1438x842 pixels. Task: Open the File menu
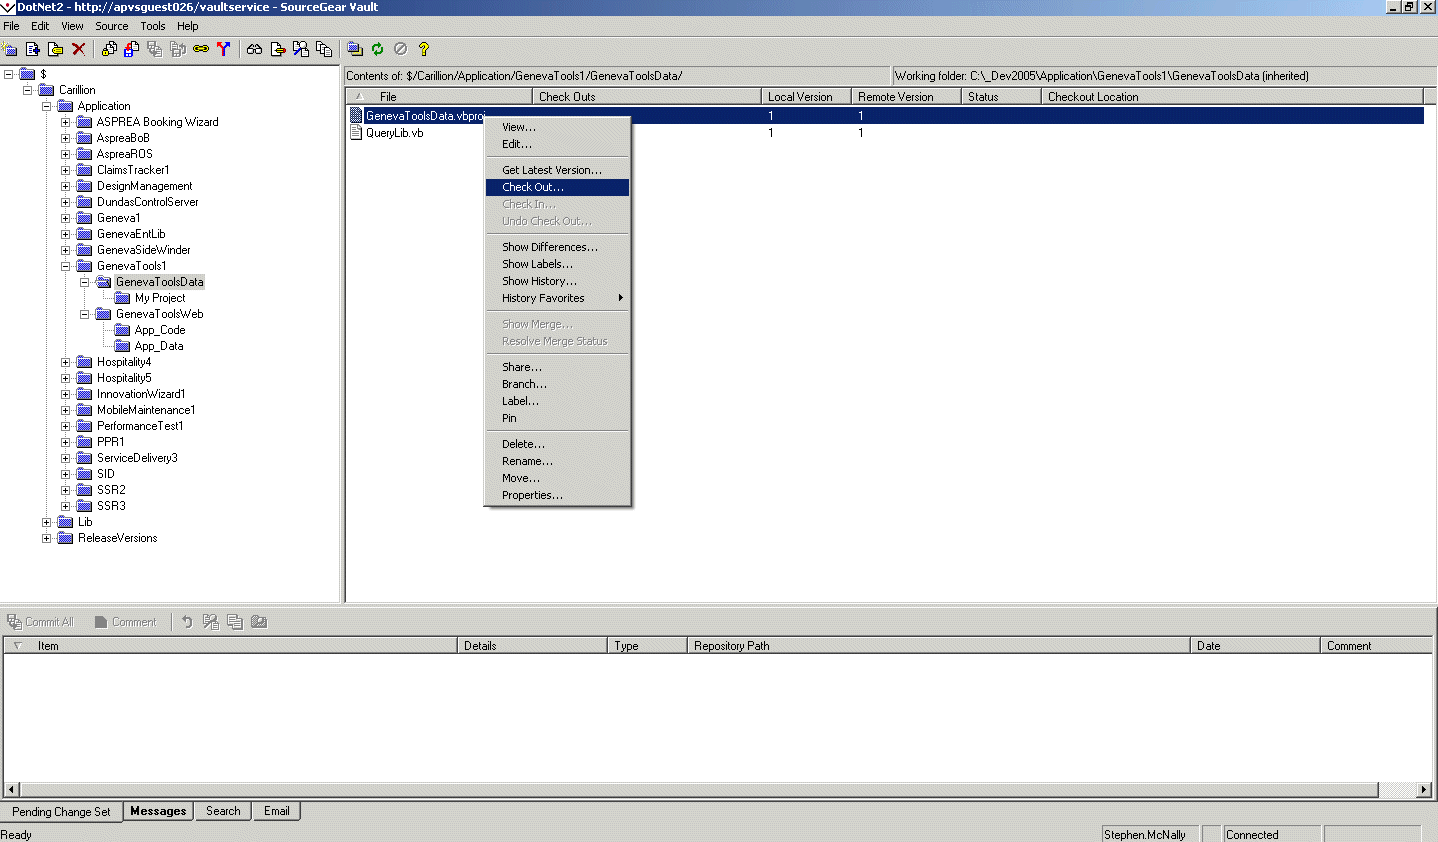[11, 26]
